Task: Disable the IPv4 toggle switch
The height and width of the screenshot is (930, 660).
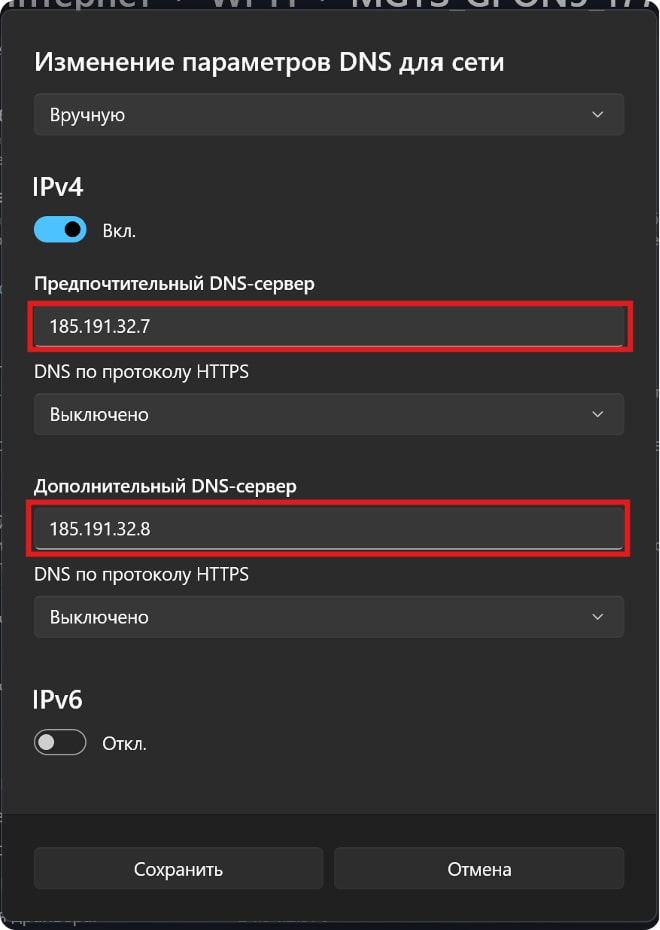Action: (x=60, y=230)
